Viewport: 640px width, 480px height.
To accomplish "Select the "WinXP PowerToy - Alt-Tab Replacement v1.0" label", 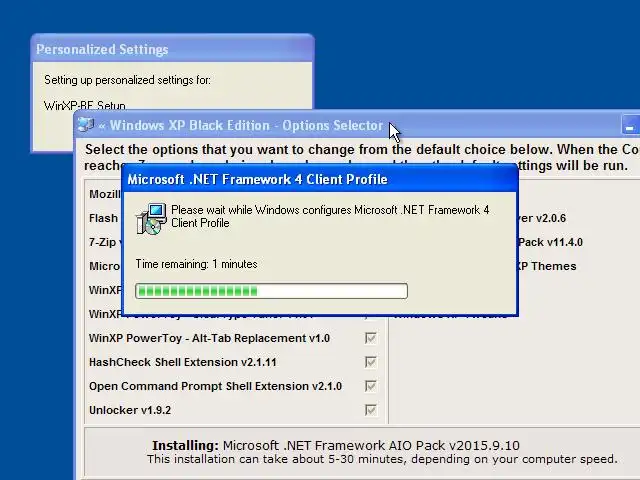I will 209,338.
